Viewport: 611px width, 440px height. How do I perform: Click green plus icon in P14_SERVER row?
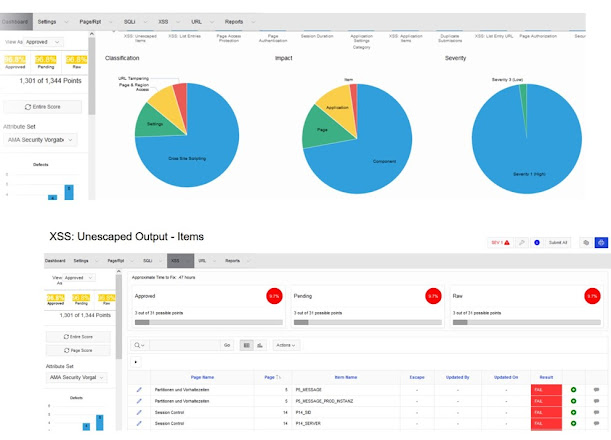point(573,423)
